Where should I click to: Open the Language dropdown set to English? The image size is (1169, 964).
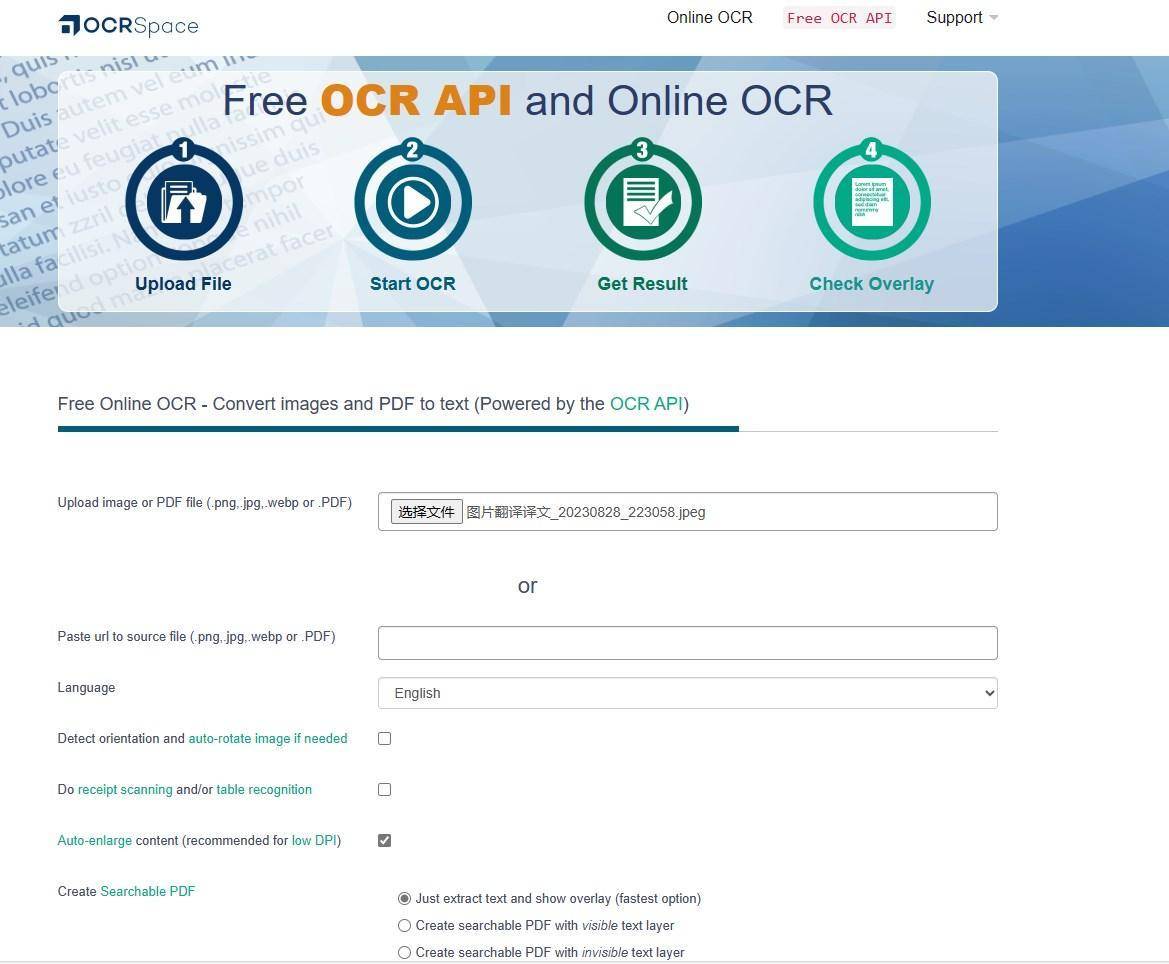tap(687, 693)
